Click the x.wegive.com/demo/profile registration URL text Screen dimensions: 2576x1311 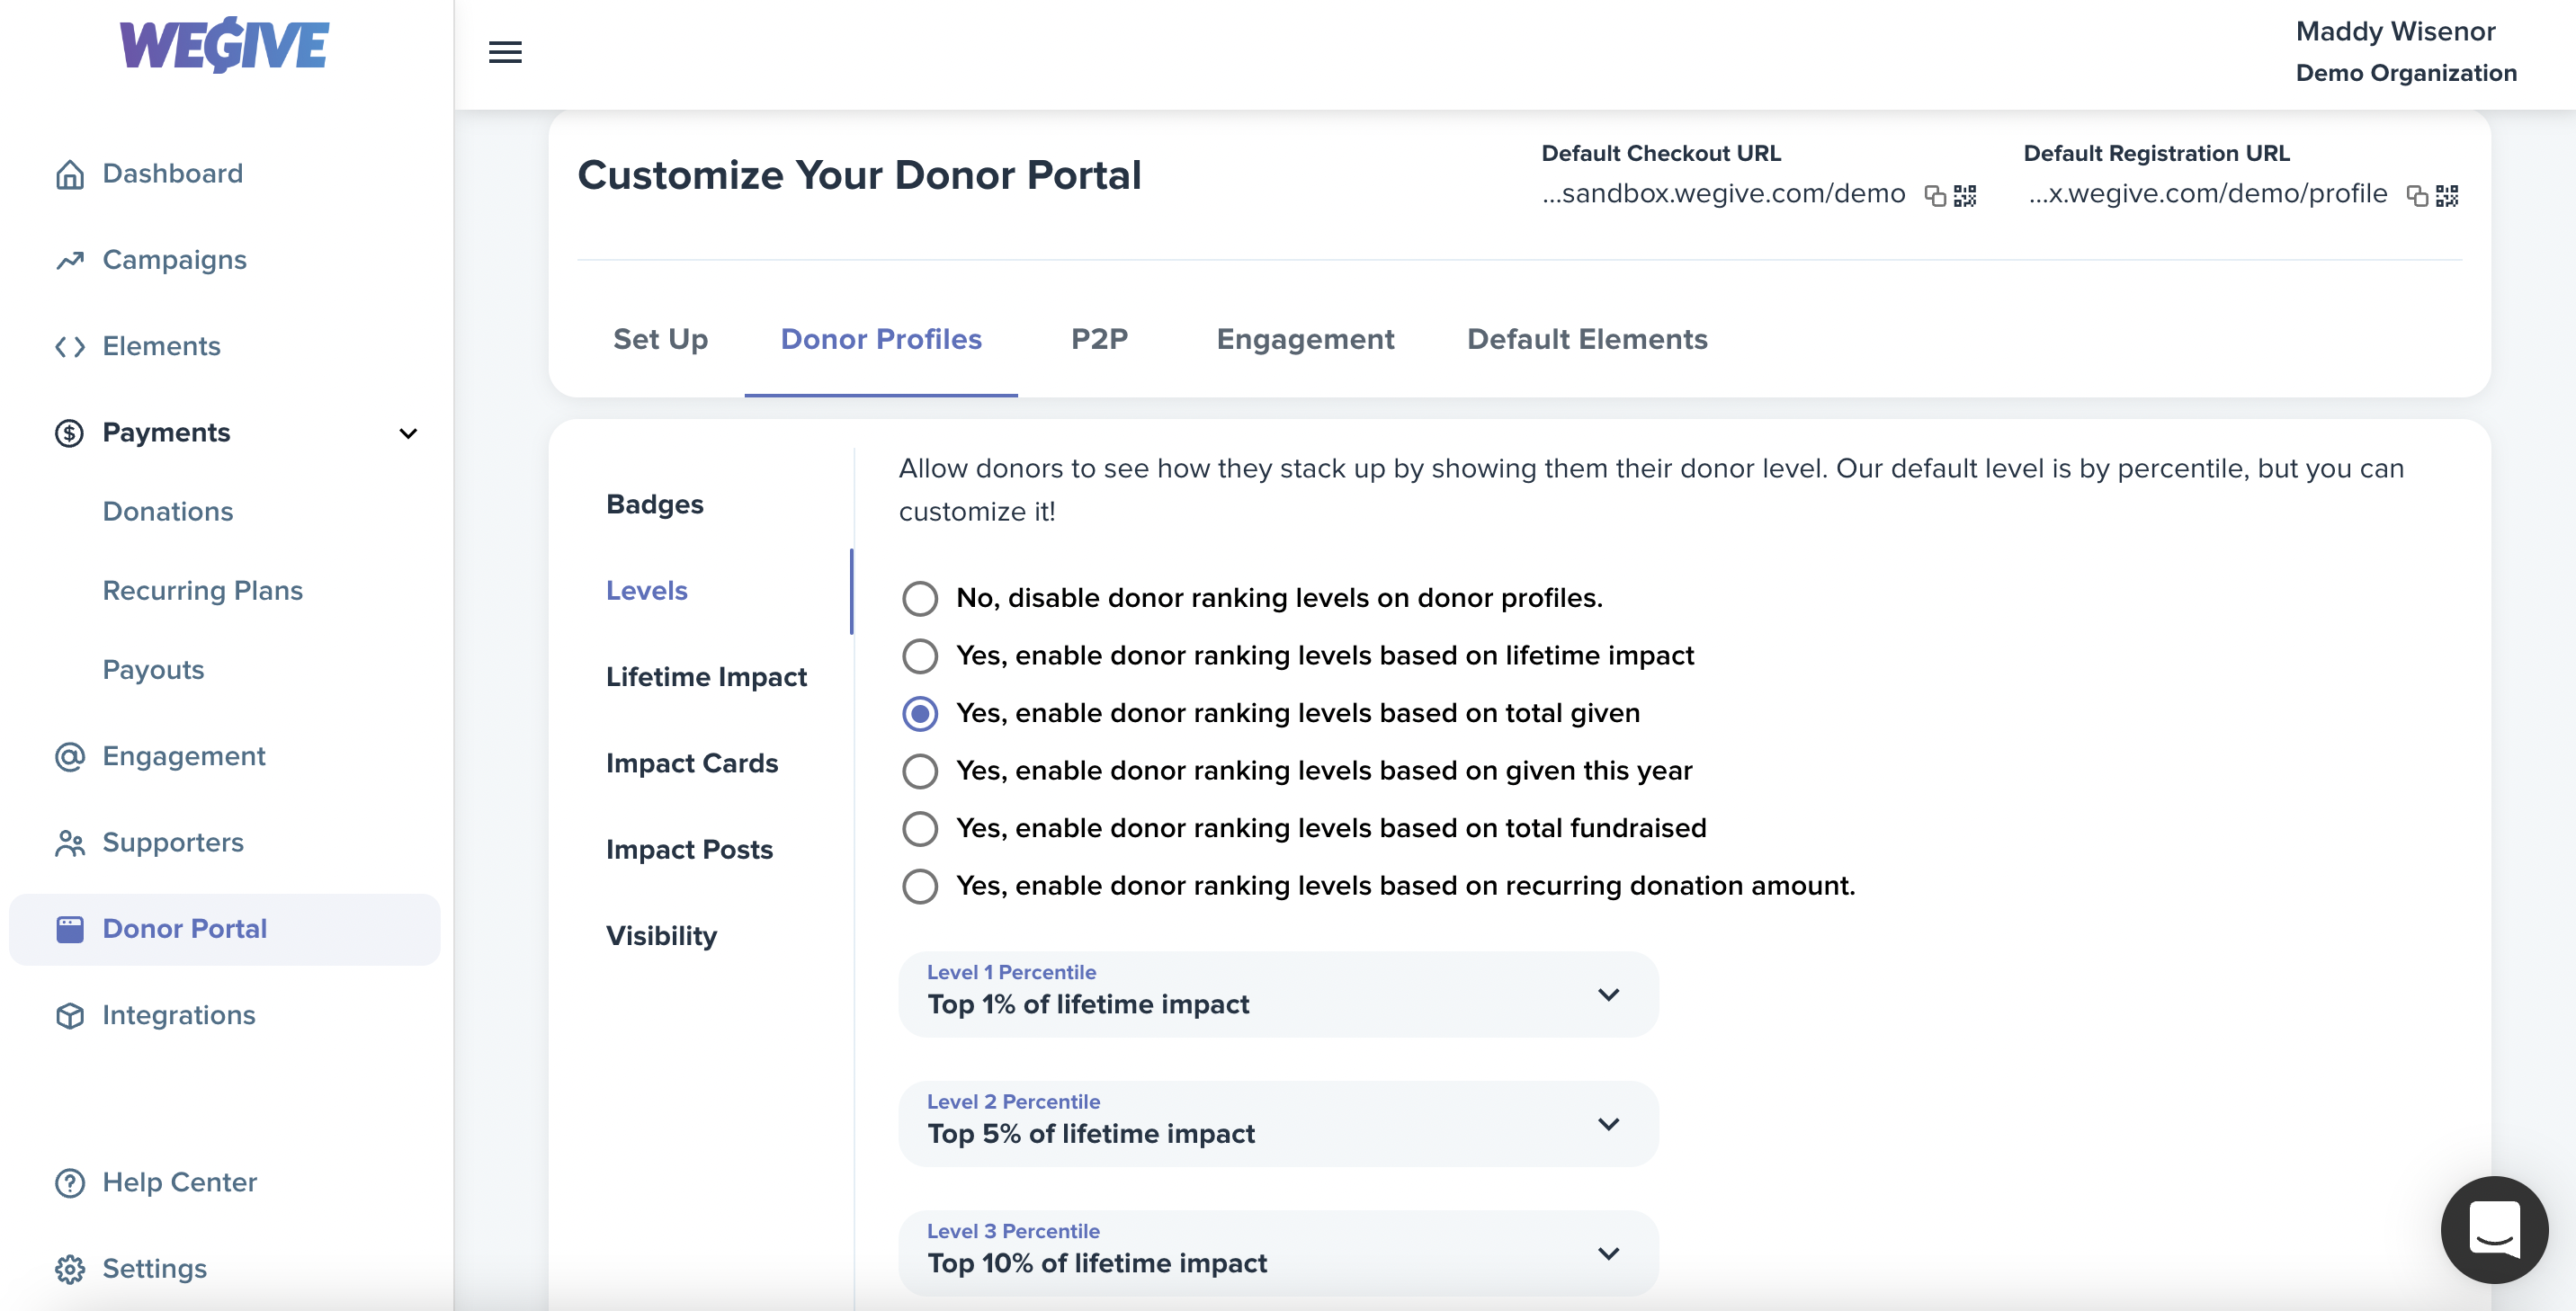[2208, 194]
